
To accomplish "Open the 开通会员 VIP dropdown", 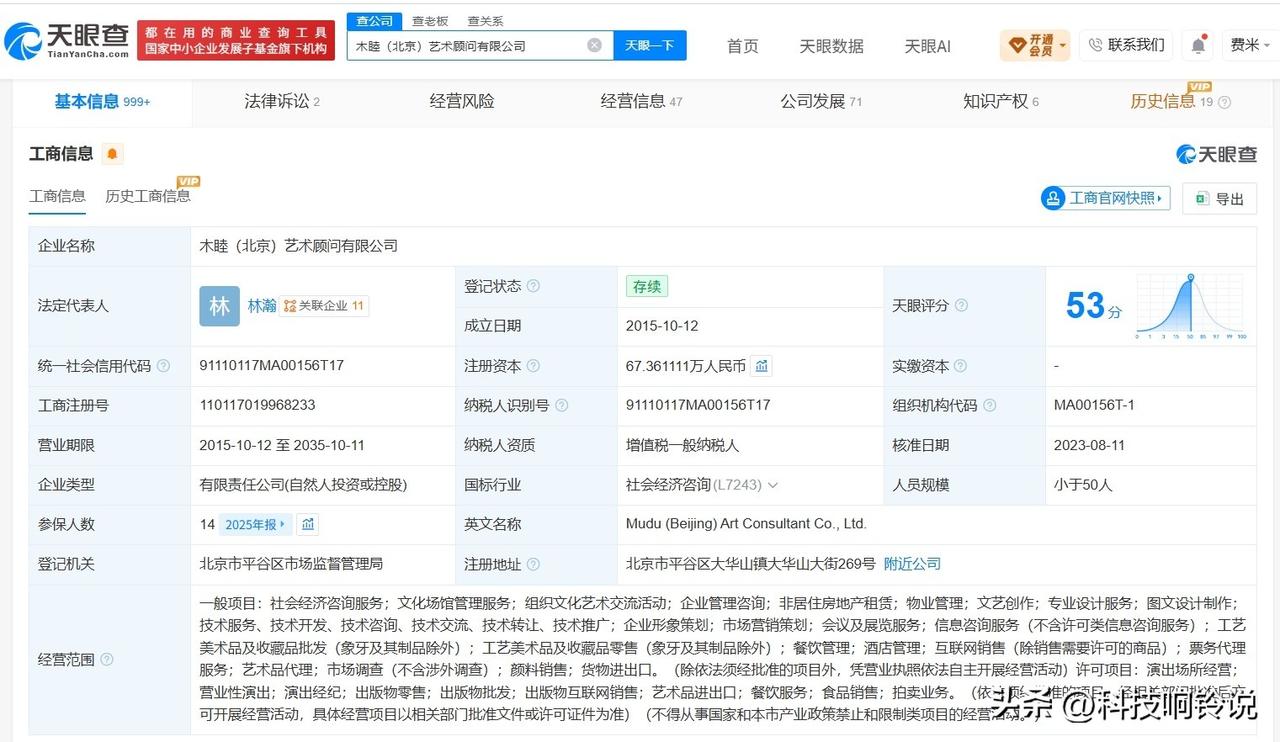I will [1034, 45].
